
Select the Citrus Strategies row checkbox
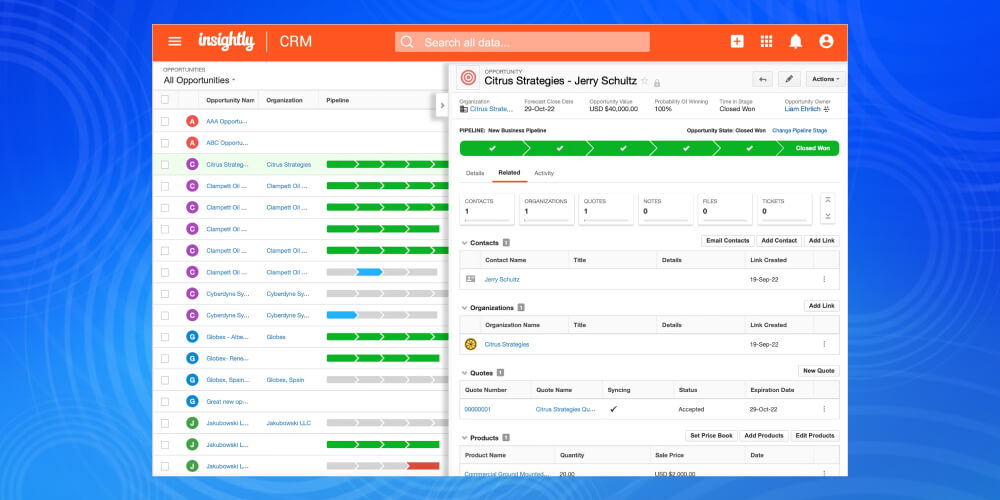(x=165, y=164)
